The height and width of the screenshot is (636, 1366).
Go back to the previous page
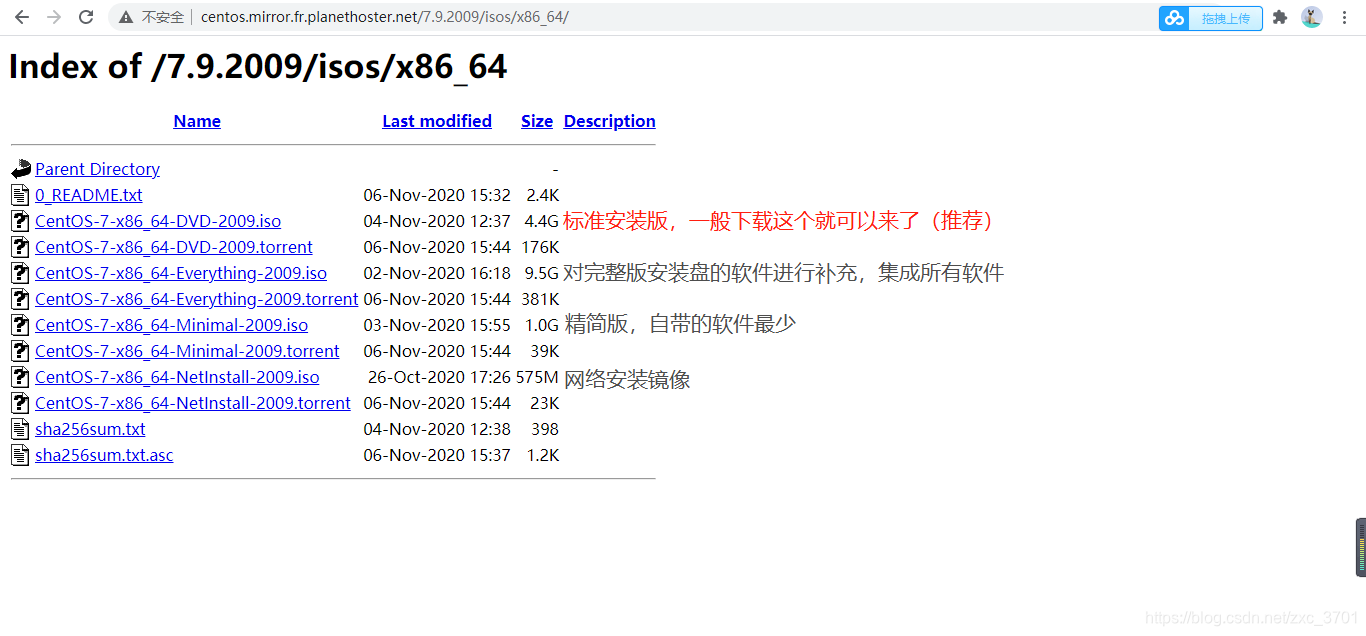click(x=22, y=17)
